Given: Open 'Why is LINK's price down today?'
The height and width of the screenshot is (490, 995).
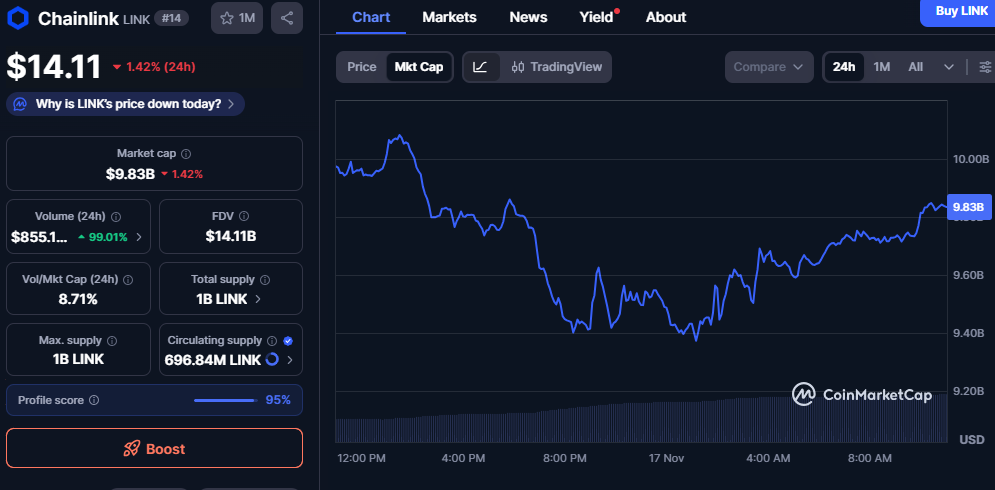Looking at the screenshot, I should (126, 103).
